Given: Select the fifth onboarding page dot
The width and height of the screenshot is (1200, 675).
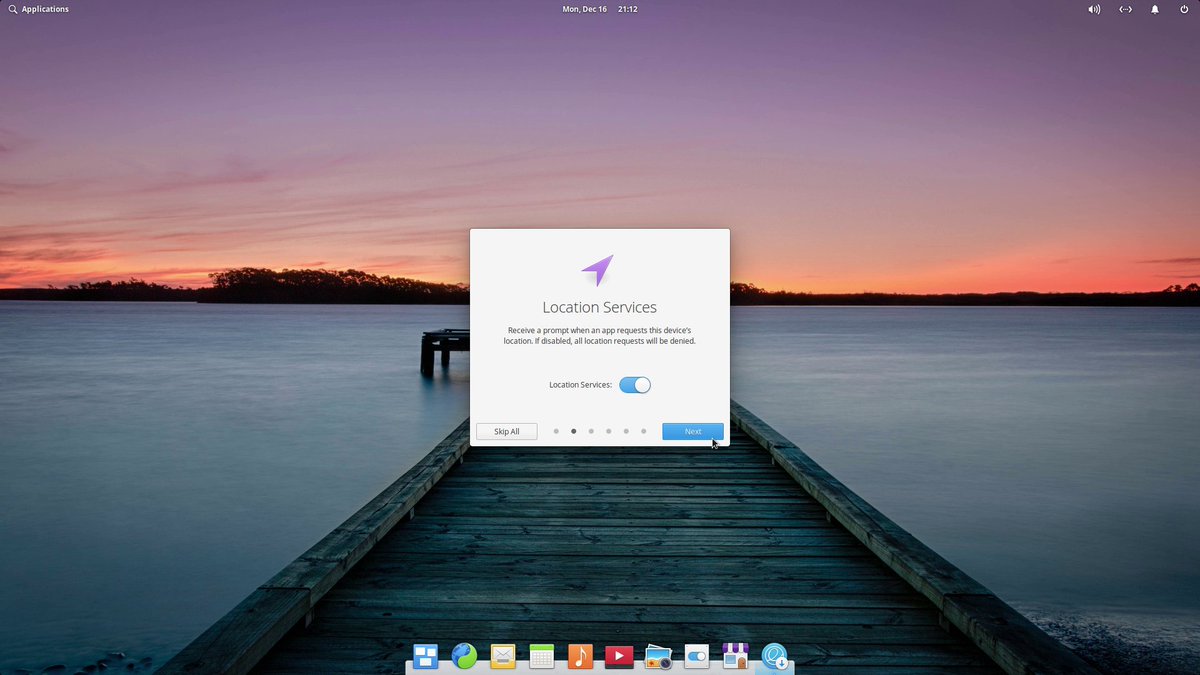Looking at the screenshot, I should pyautogui.click(x=626, y=432).
